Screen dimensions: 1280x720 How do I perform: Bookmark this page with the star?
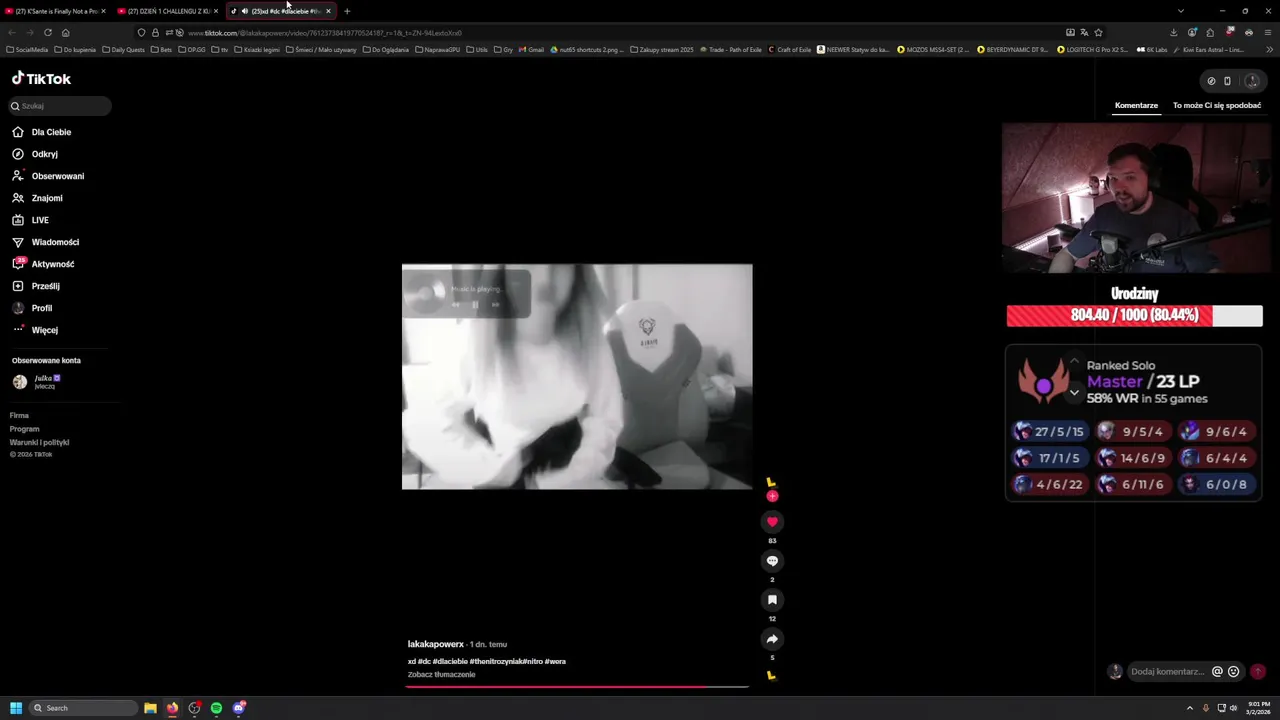pos(1098,32)
